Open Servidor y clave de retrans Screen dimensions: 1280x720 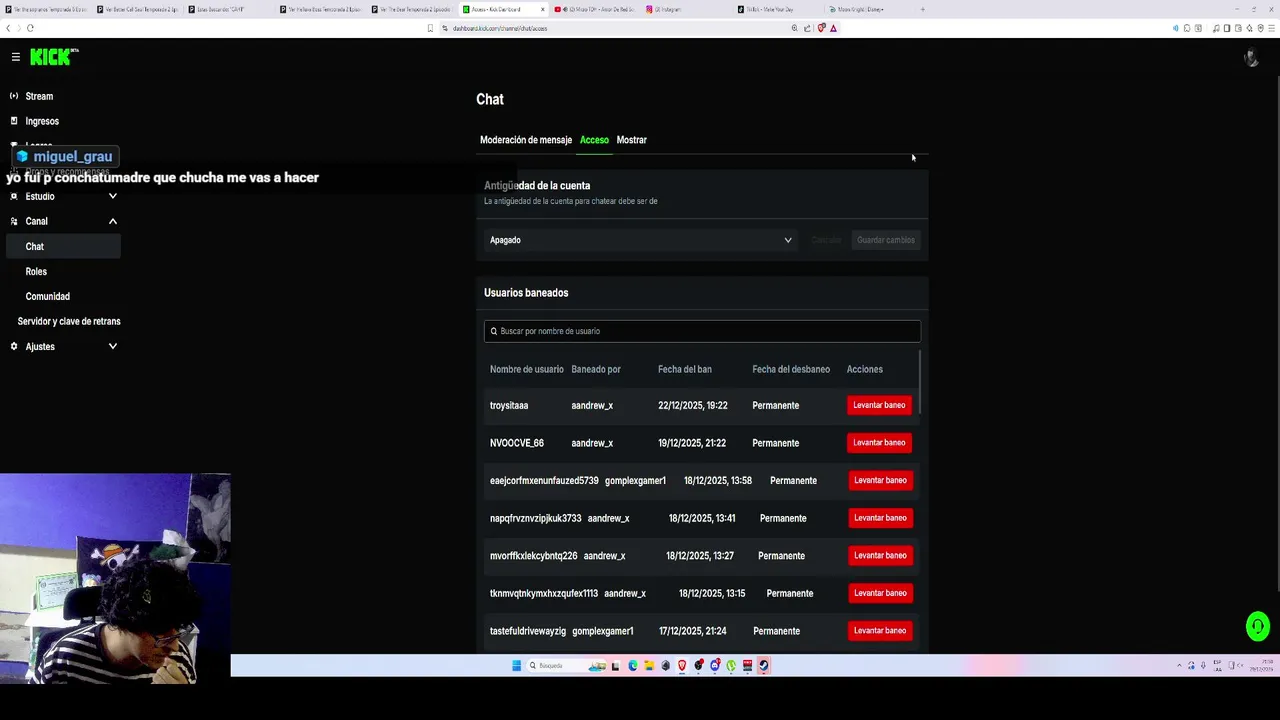coord(69,321)
